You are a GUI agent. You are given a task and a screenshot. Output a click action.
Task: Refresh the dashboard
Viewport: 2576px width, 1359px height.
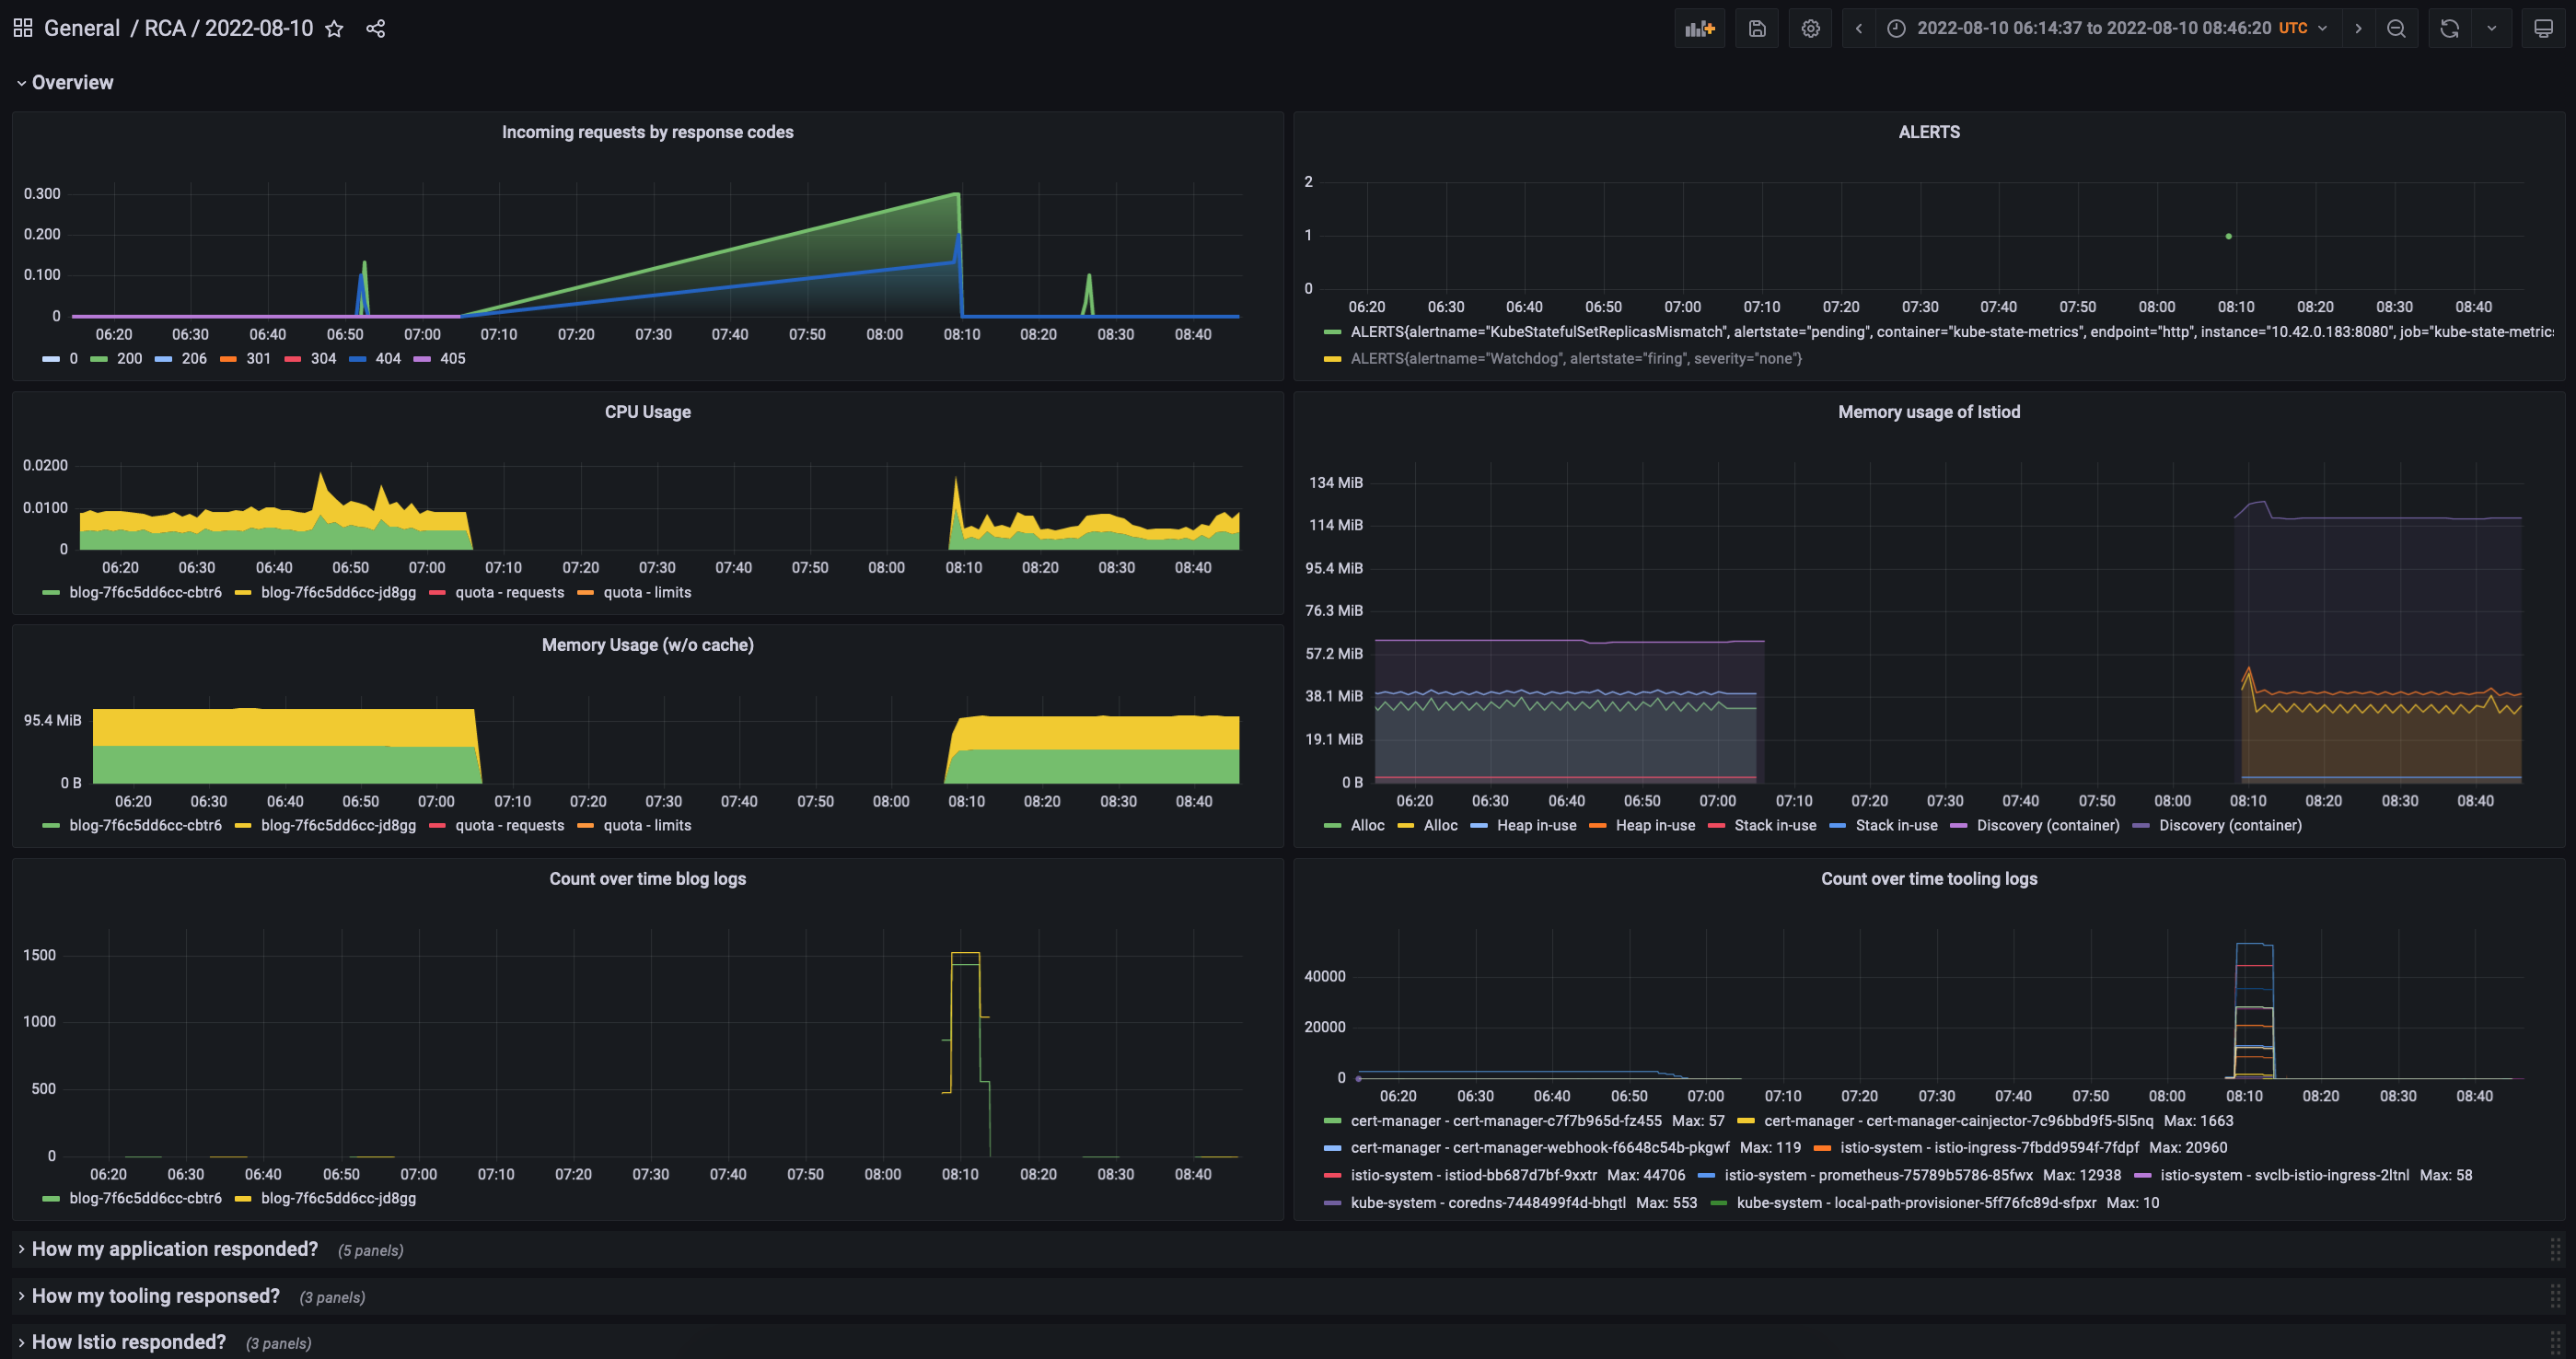pos(2449,28)
